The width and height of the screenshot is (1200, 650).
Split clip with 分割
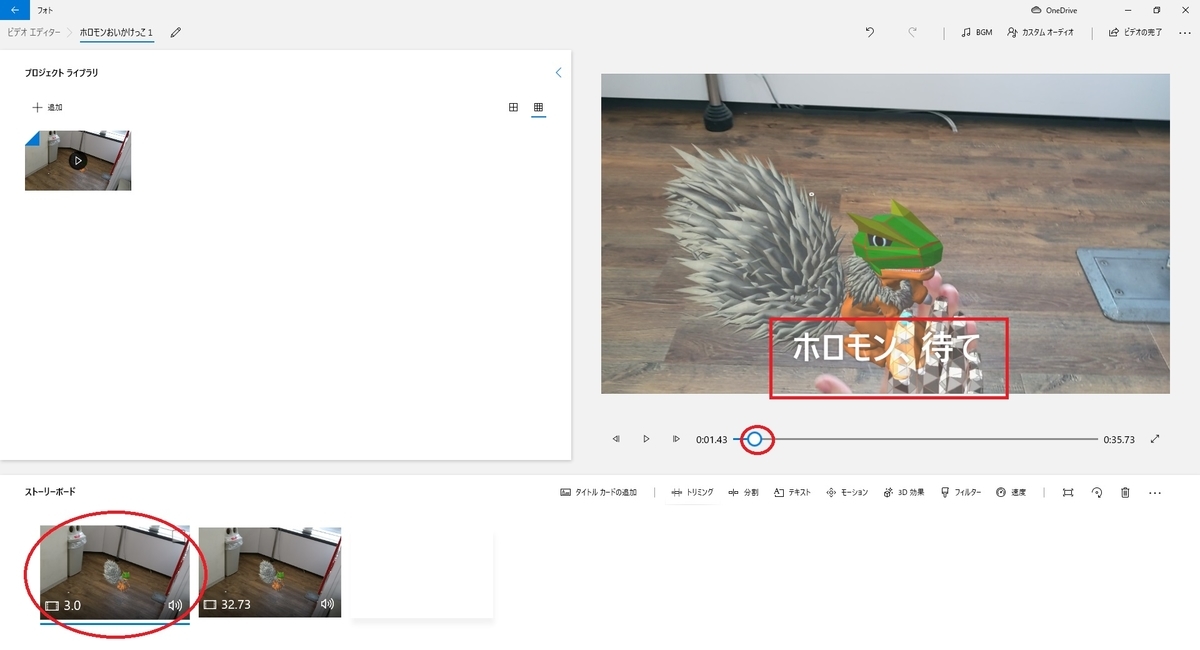pyautogui.click(x=743, y=492)
